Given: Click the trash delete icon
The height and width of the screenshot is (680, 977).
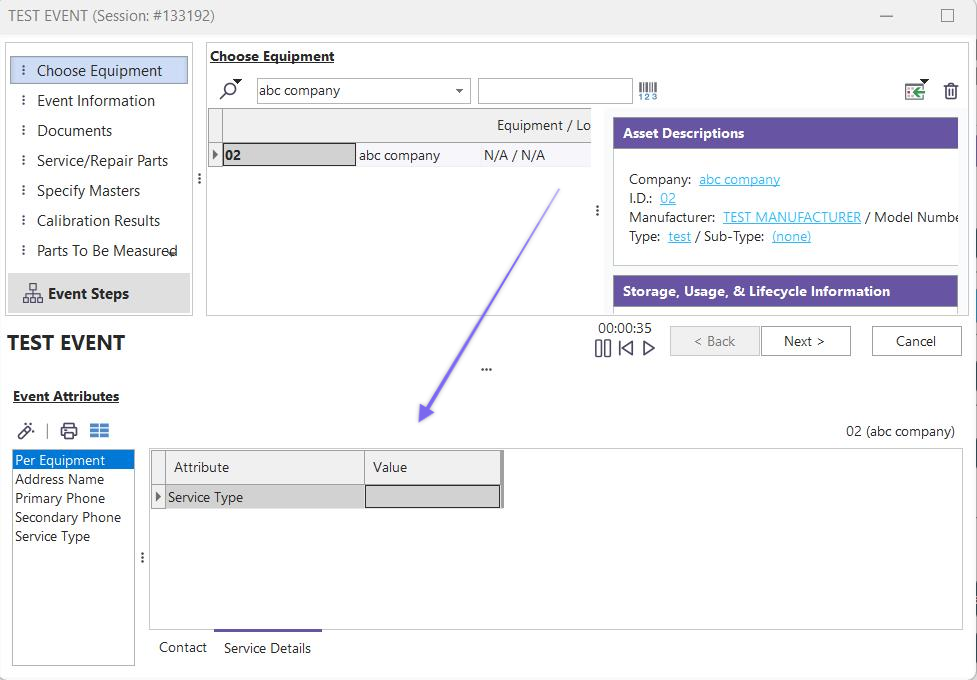Looking at the screenshot, I should pos(950,91).
